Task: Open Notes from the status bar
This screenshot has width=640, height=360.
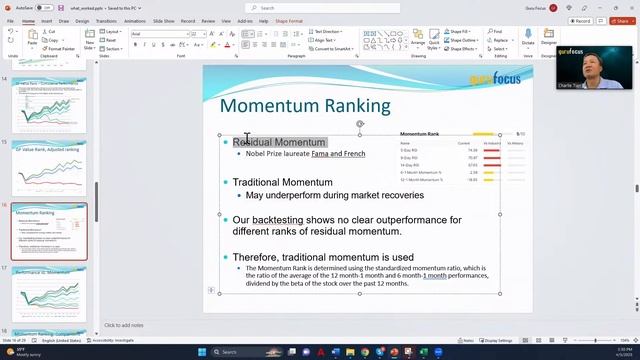Action: 466,340
